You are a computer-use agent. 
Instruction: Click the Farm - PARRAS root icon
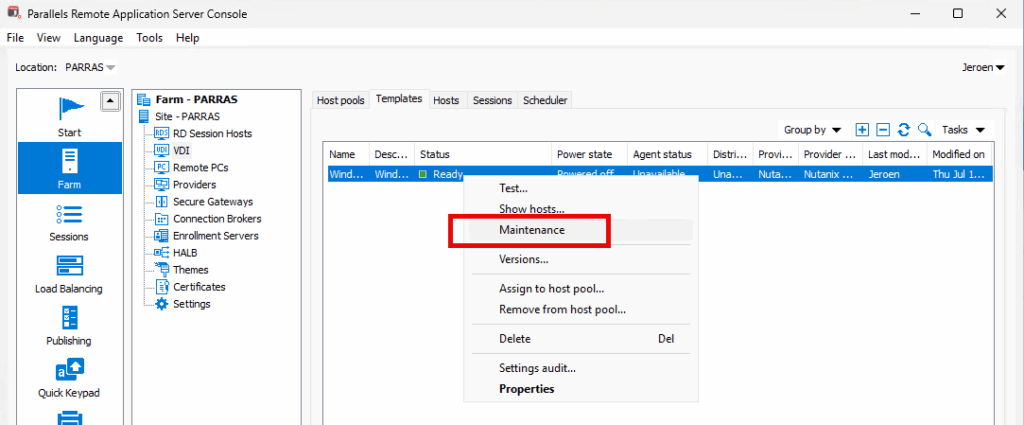[144, 100]
